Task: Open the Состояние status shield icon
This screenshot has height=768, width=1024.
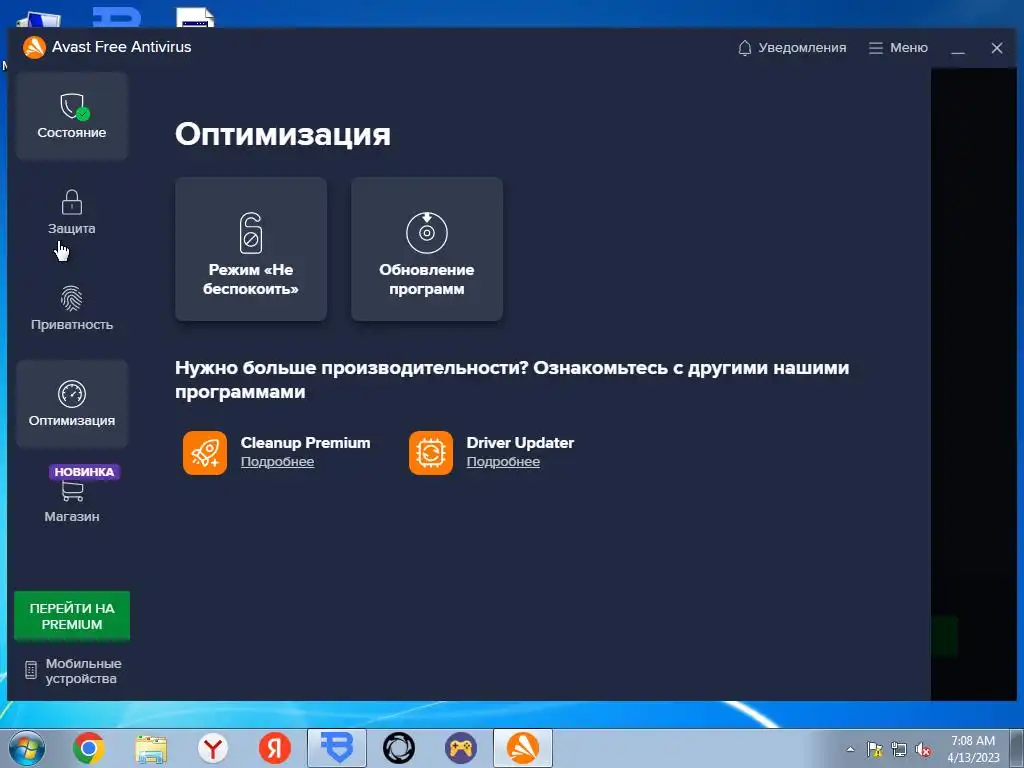Action: [x=72, y=116]
